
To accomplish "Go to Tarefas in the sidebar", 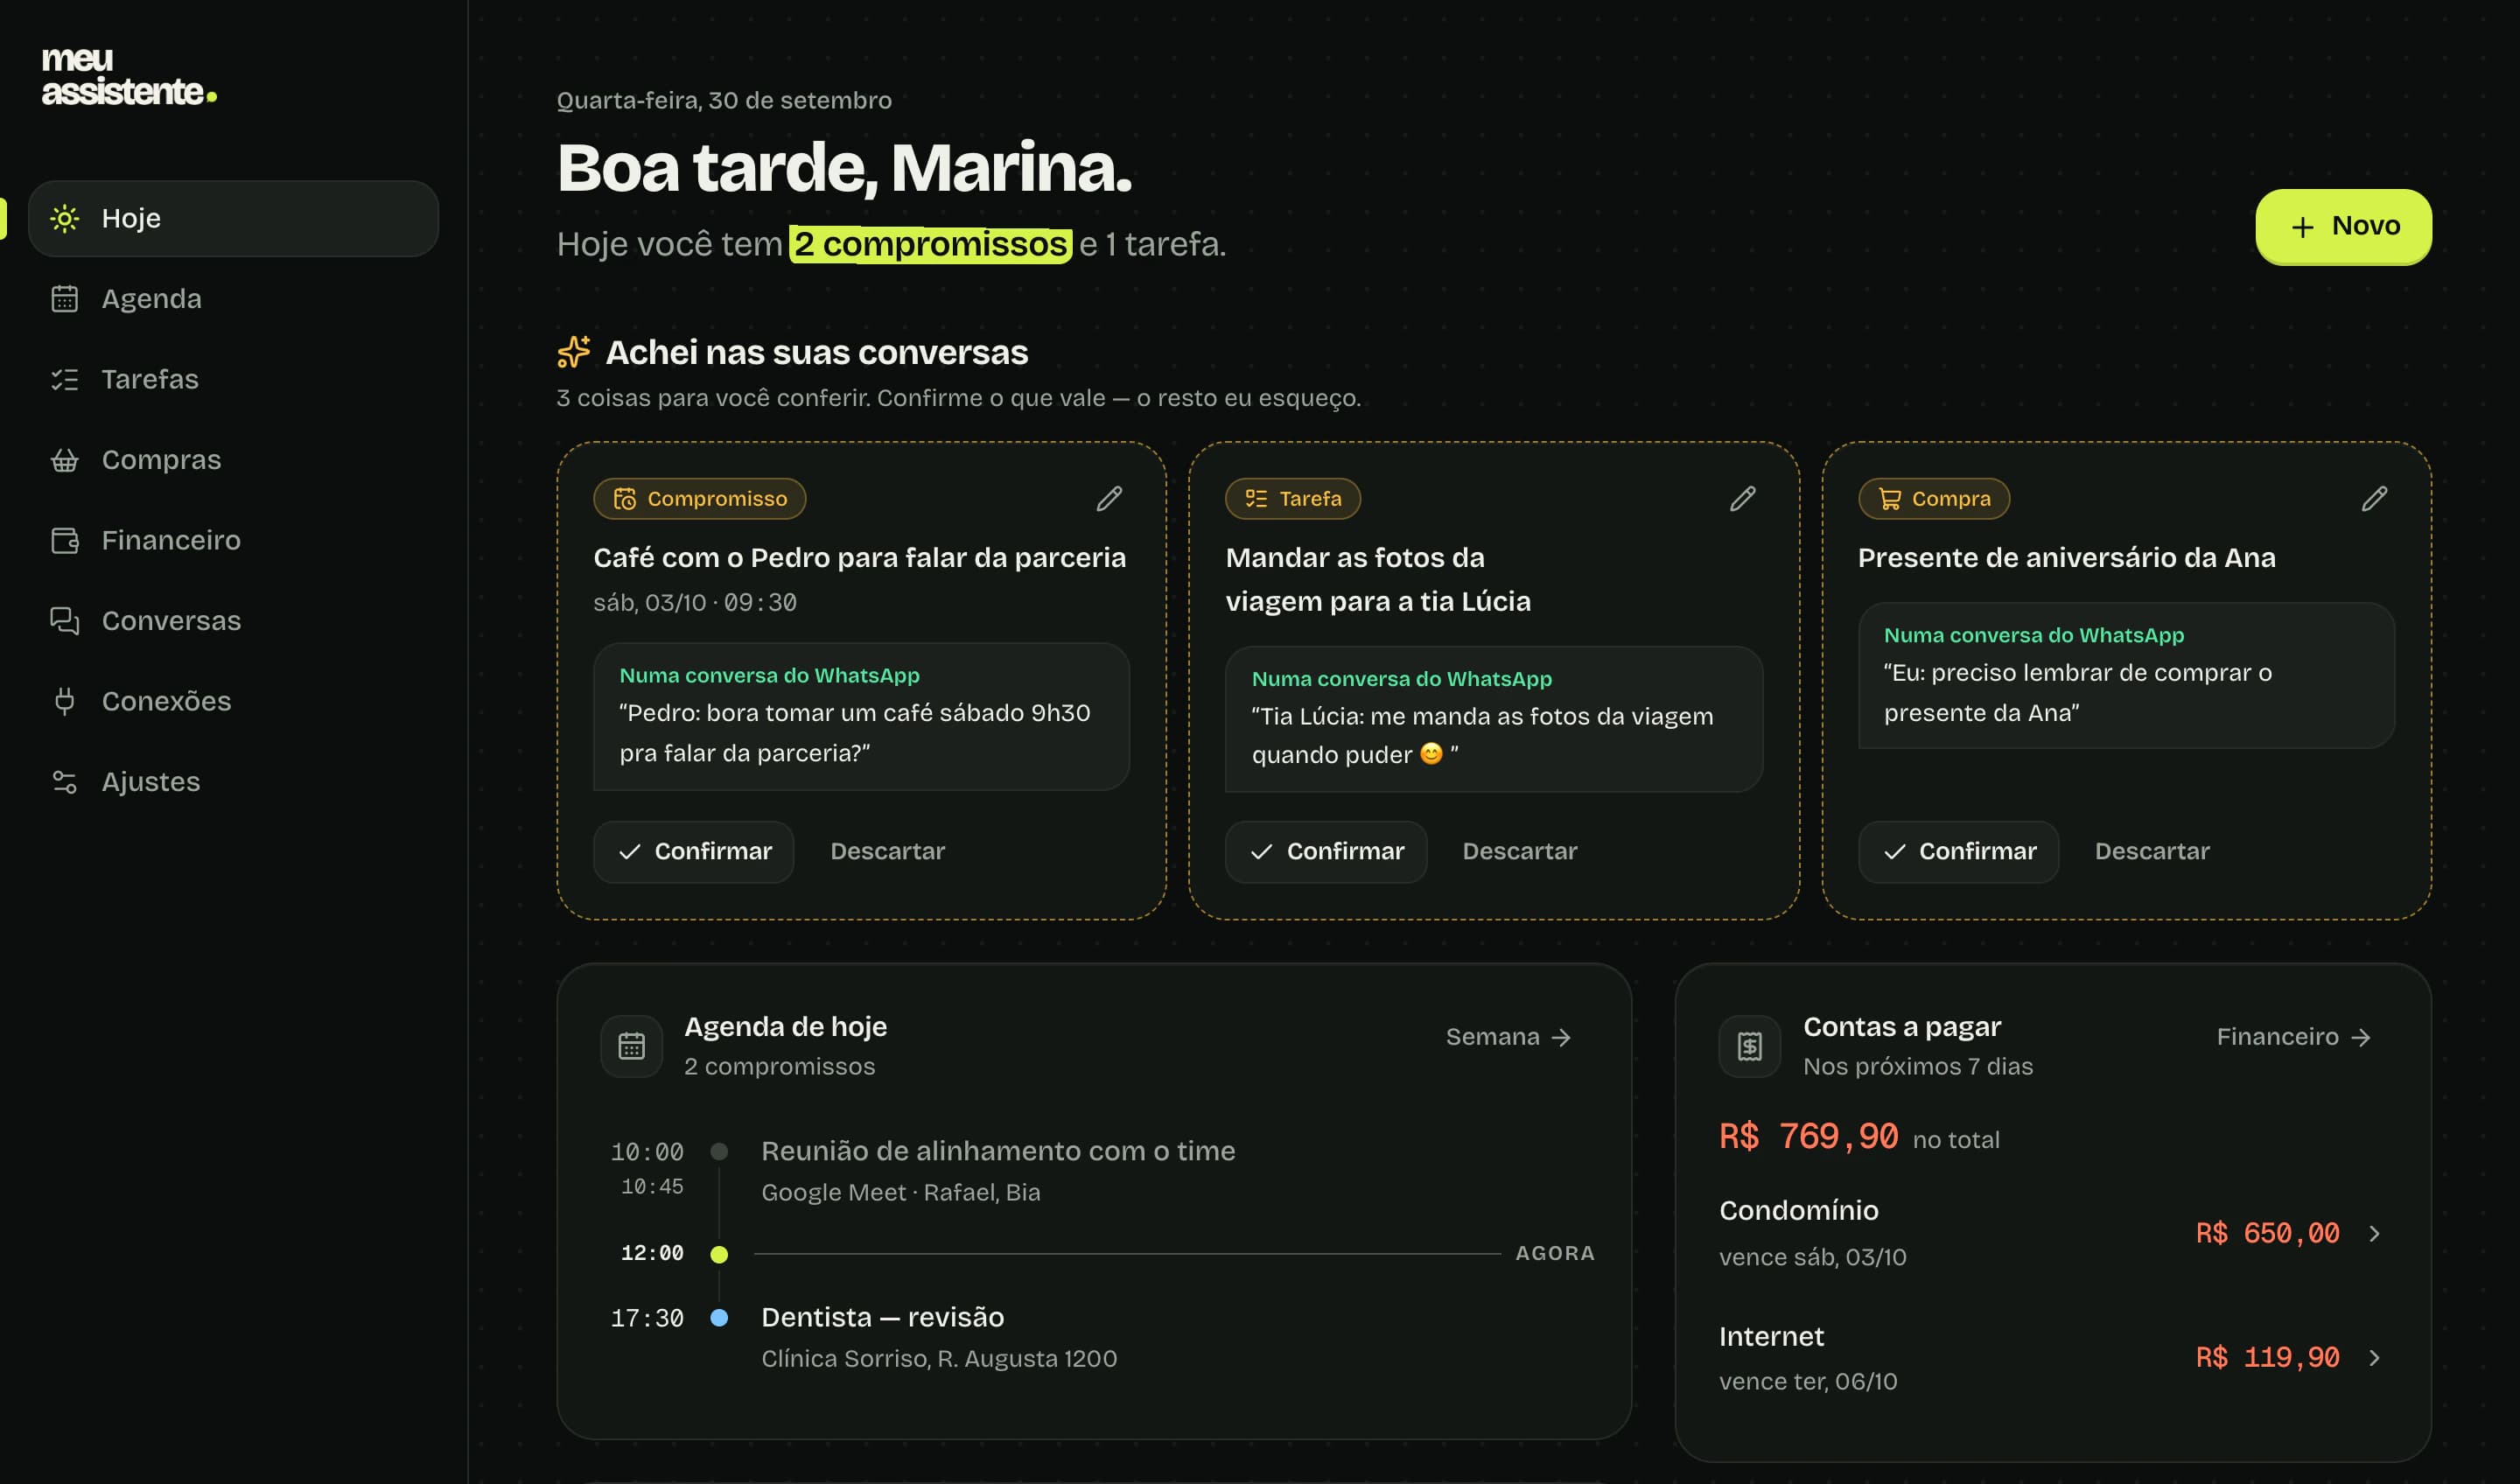I will click(x=233, y=379).
